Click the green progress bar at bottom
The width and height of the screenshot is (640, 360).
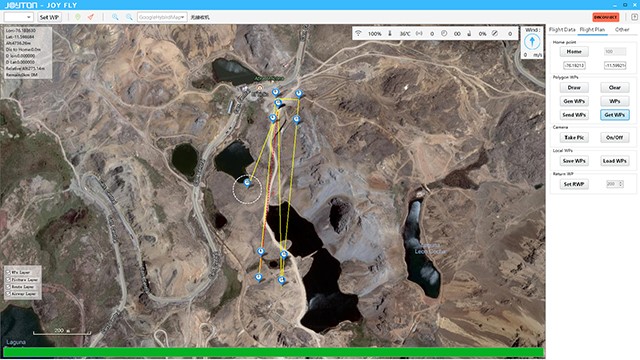point(273,352)
